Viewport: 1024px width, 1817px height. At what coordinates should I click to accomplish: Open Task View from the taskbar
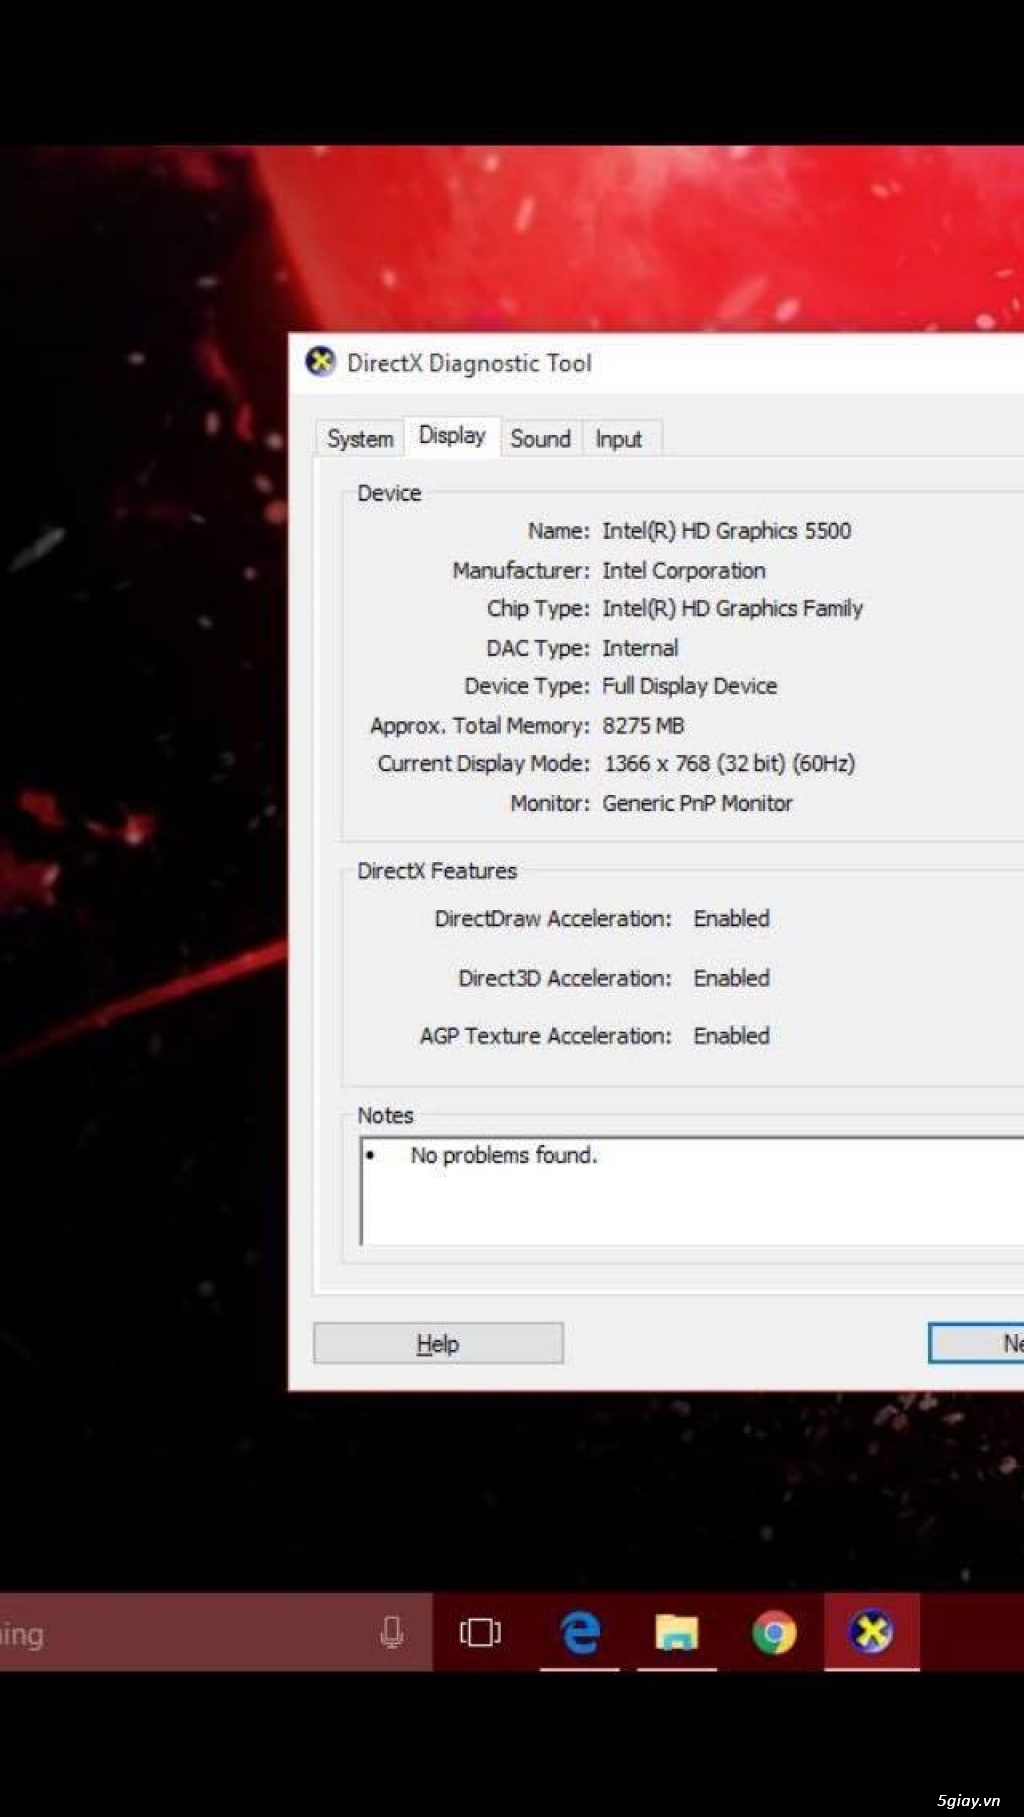[x=480, y=1633]
